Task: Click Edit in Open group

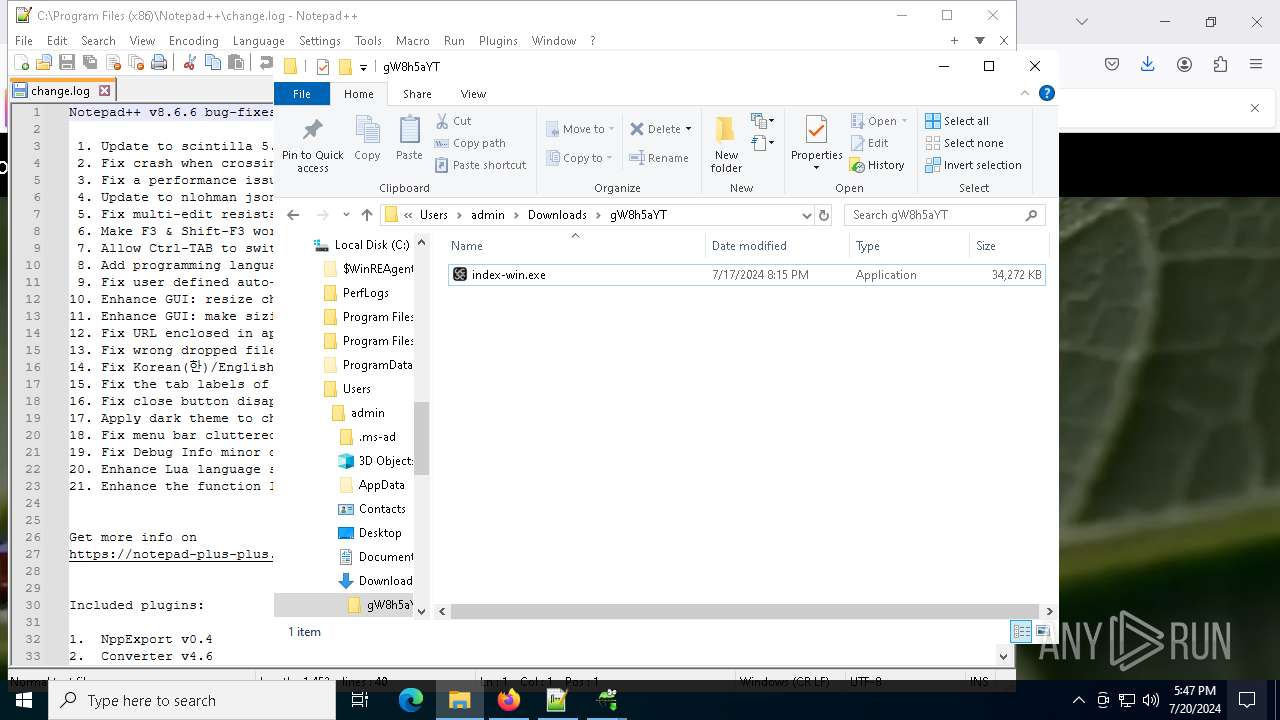Action: click(869, 143)
